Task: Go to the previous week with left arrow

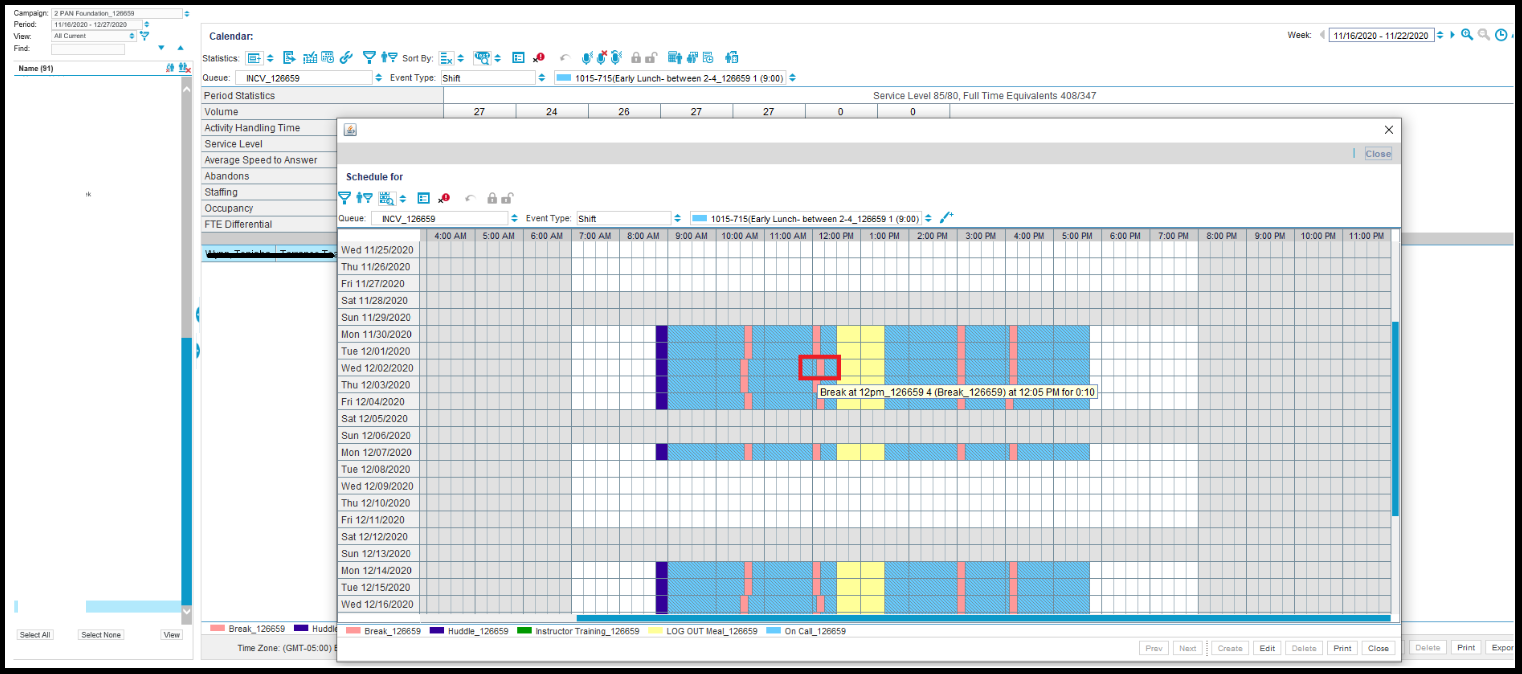Action: point(1322,35)
